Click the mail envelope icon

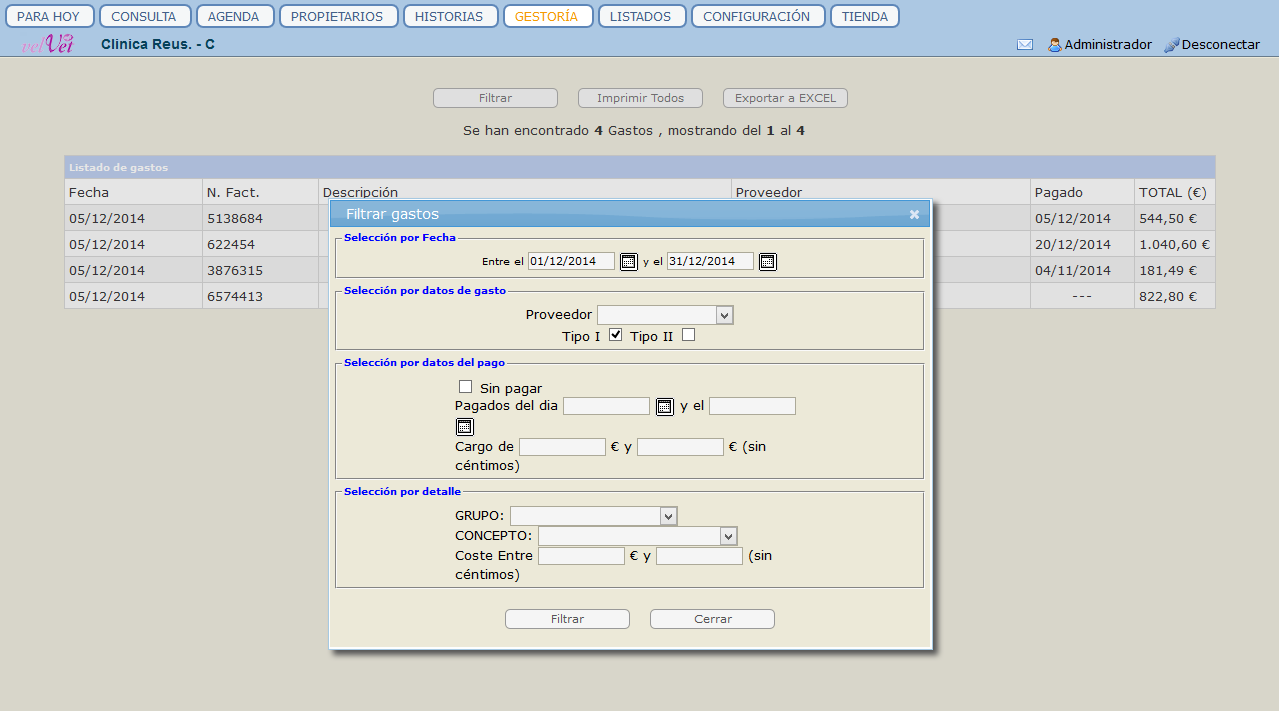(x=1025, y=45)
